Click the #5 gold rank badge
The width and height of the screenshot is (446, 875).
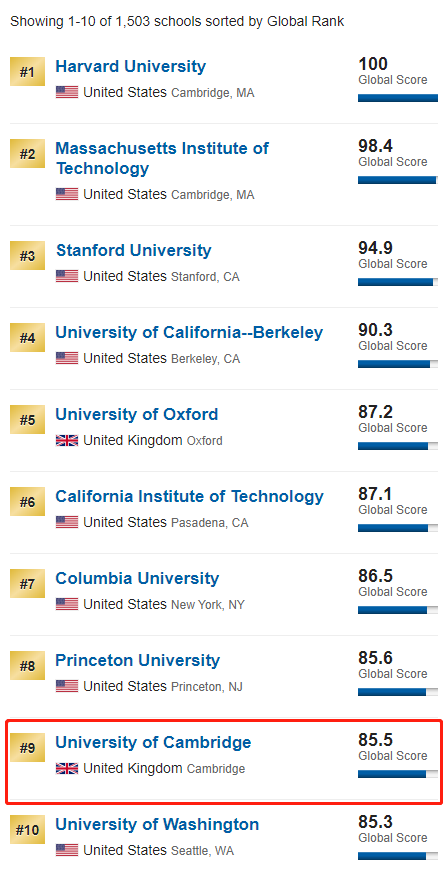(27, 420)
